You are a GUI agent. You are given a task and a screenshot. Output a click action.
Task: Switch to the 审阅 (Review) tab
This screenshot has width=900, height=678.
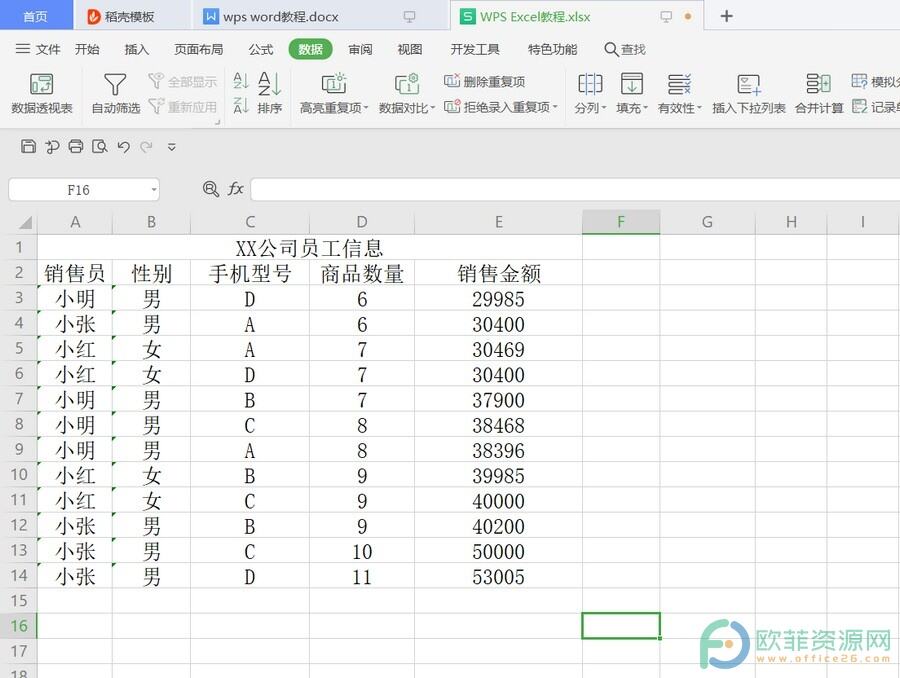click(360, 49)
